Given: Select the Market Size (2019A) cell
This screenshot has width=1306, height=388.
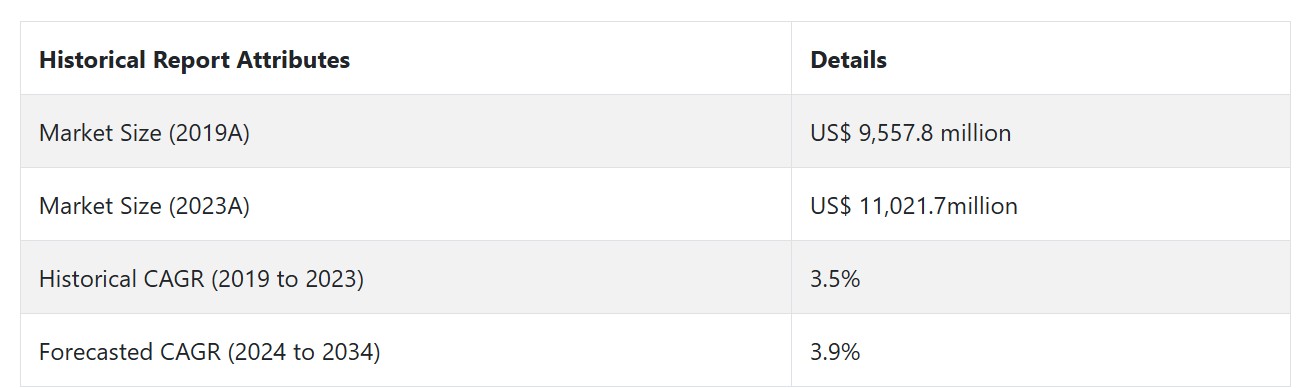Looking at the screenshot, I should coord(406,132).
